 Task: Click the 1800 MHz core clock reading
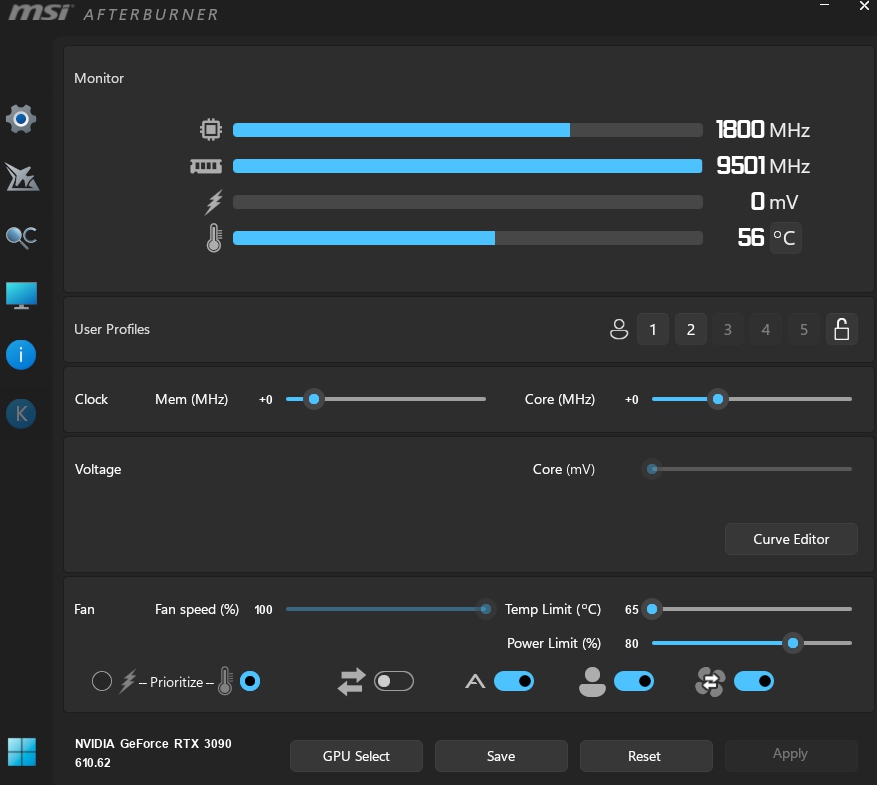pyautogui.click(x=763, y=130)
